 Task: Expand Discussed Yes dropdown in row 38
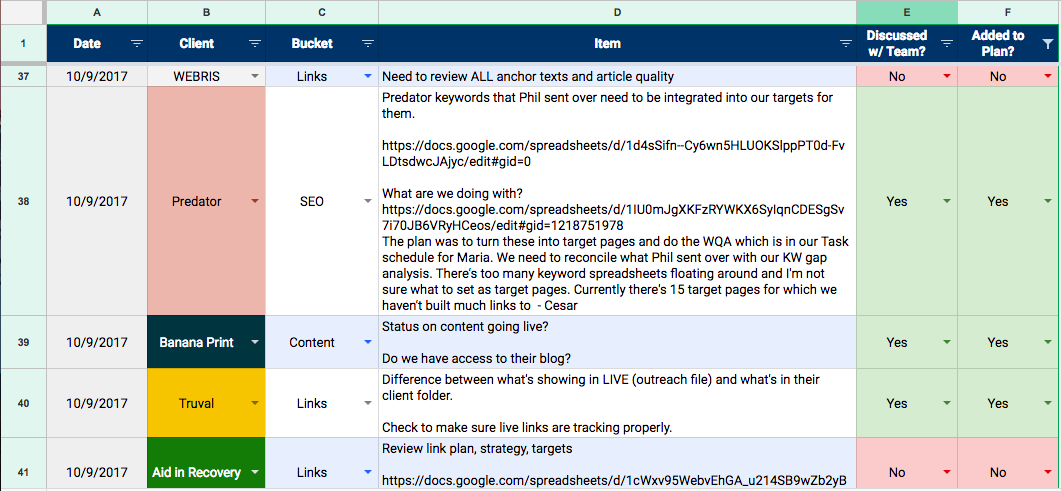947,201
